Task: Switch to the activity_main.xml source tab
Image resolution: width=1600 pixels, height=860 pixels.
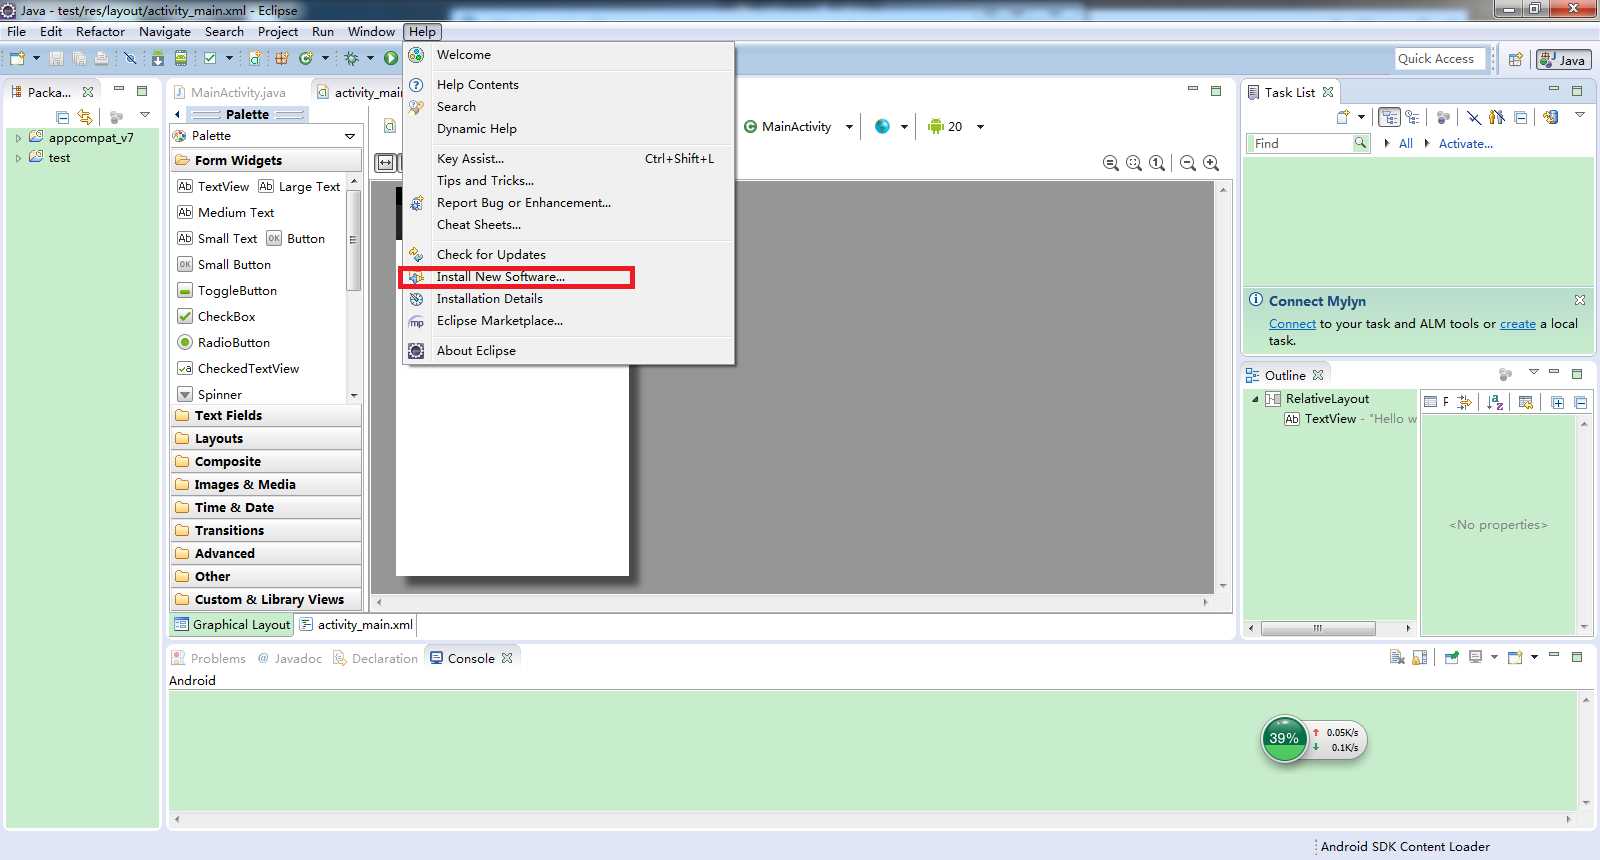Action: tap(356, 625)
